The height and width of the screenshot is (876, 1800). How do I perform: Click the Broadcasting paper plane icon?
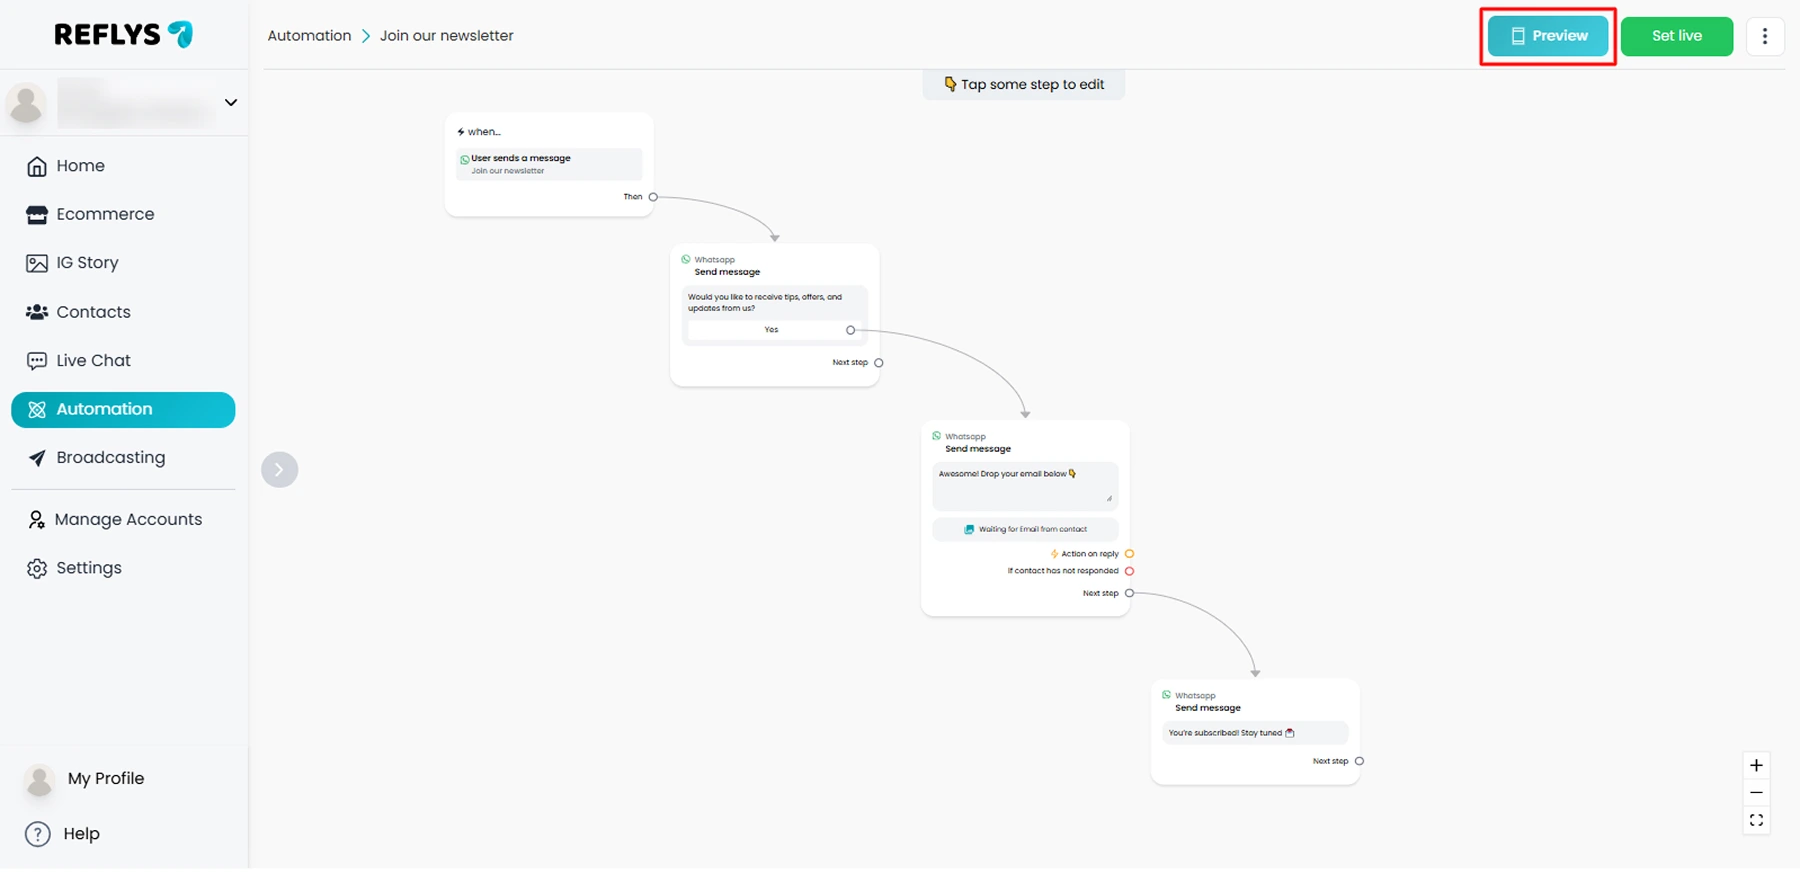point(37,458)
